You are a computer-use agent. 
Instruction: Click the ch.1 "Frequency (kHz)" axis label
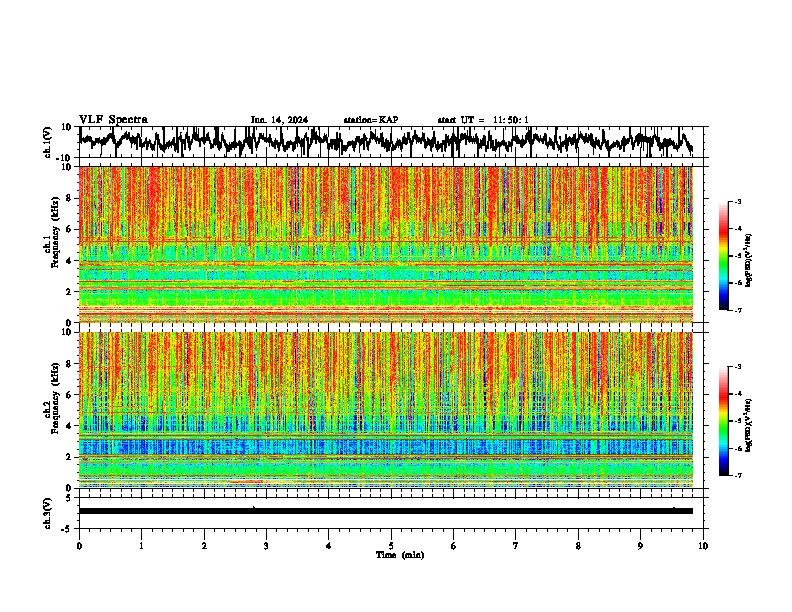(55, 233)
